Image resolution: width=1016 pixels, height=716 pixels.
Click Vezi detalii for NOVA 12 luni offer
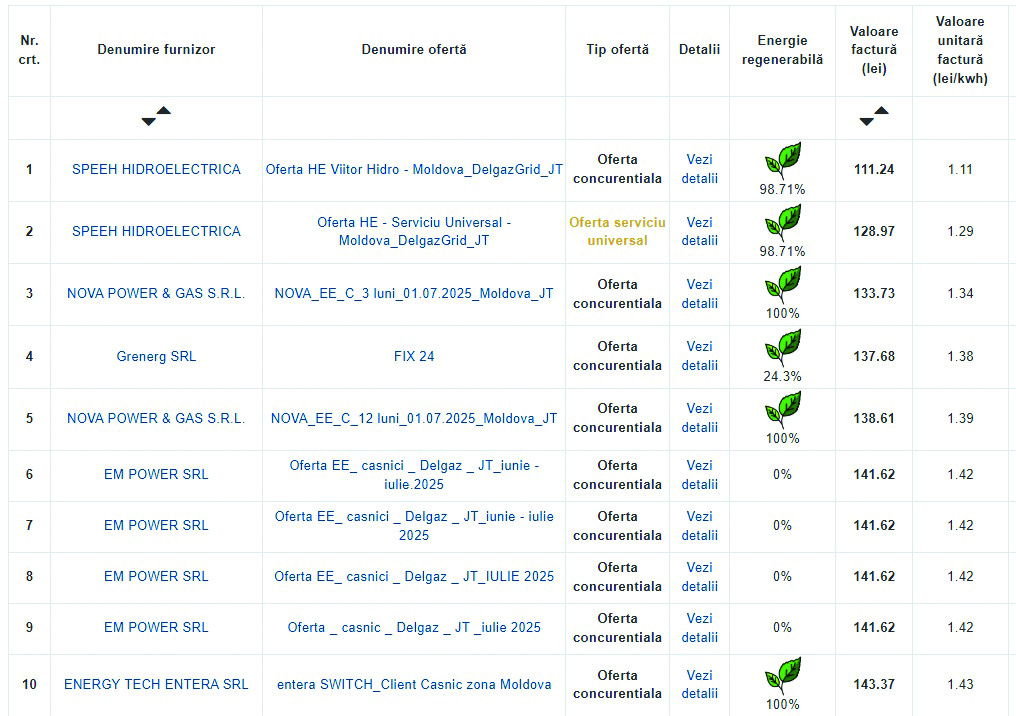(x=700, y=419)
